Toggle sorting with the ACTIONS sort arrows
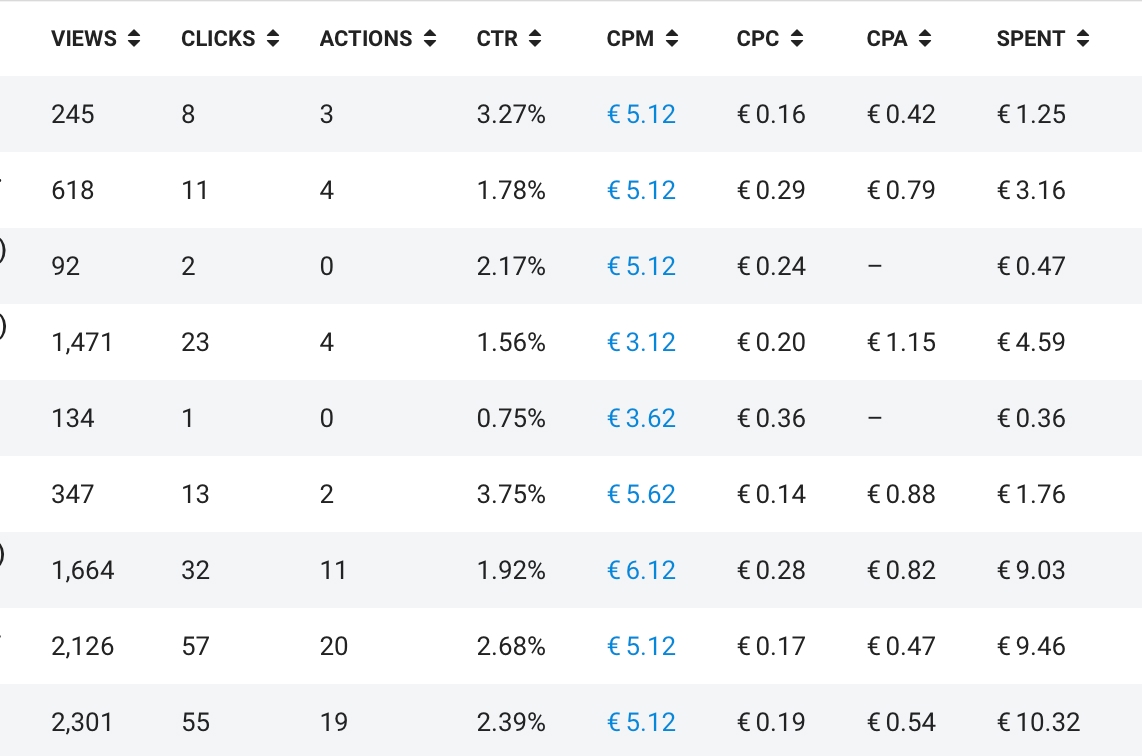The width and height of the screenshot is (1142, 756). [x=430, y=39]
